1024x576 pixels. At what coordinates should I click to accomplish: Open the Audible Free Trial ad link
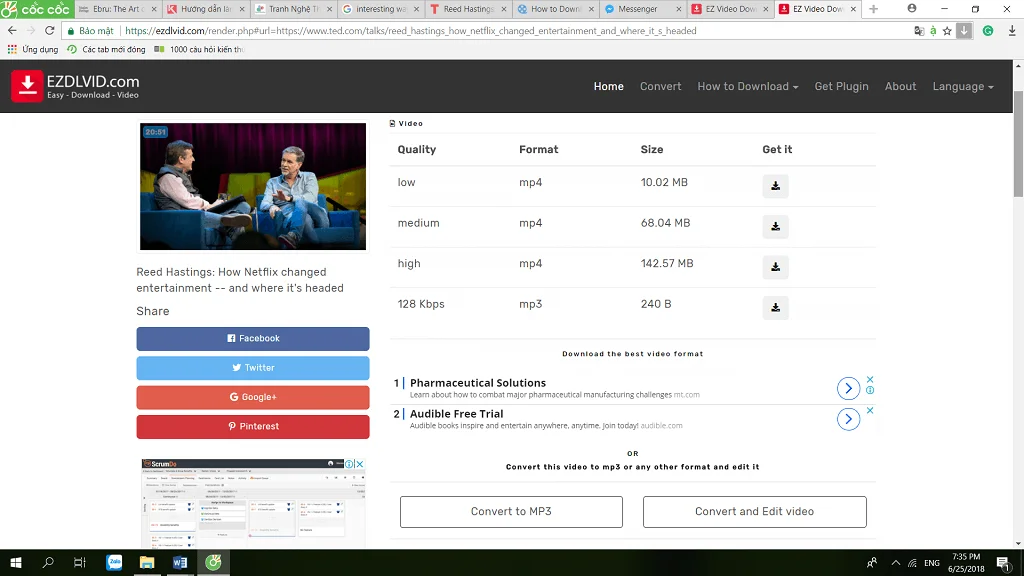[456, 414]
